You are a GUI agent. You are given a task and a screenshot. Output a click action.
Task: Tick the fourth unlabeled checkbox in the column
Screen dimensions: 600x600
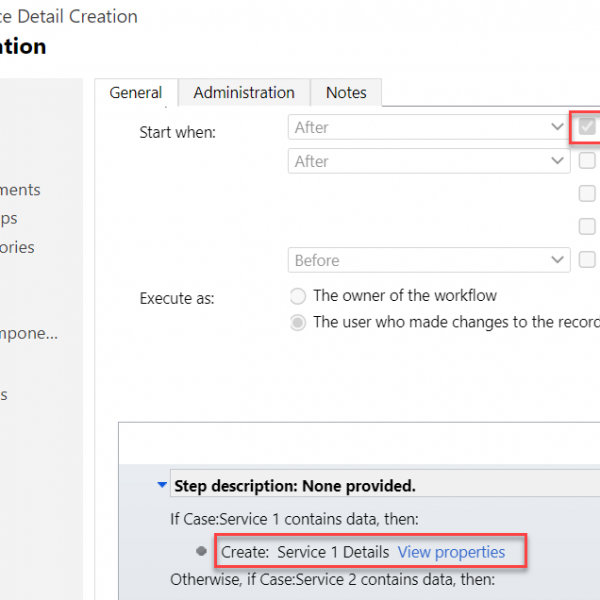click(x=587, y=226)
